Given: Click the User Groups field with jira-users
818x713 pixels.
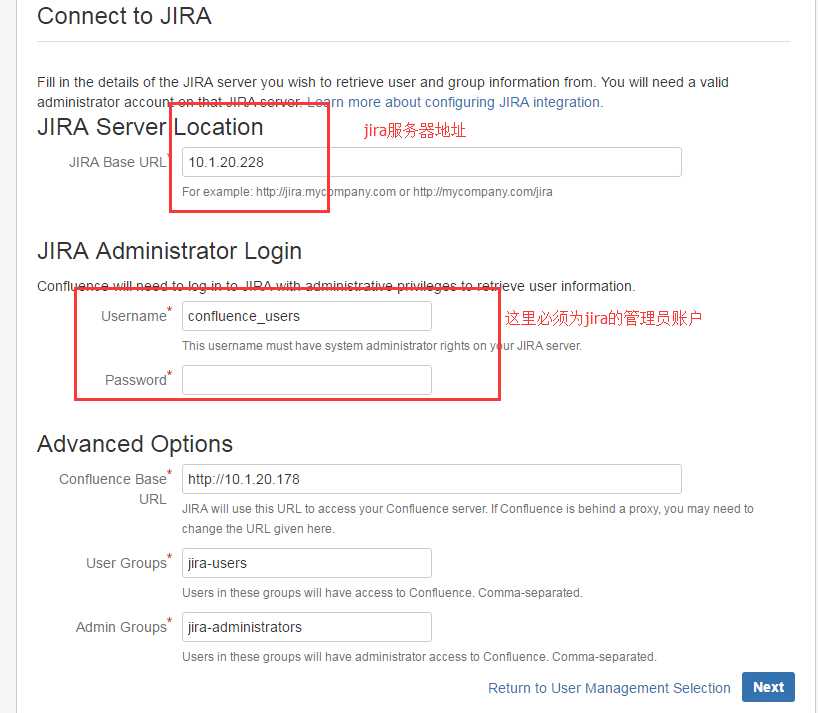Looking at the screenshot, I should [x=307, y=563].
